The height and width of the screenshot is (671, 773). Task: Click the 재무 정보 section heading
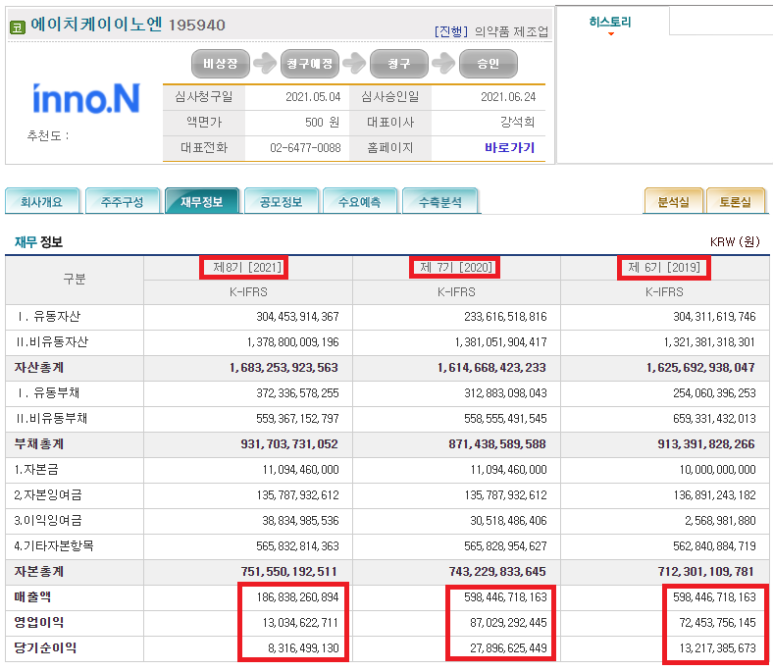[x=38, y=242]
